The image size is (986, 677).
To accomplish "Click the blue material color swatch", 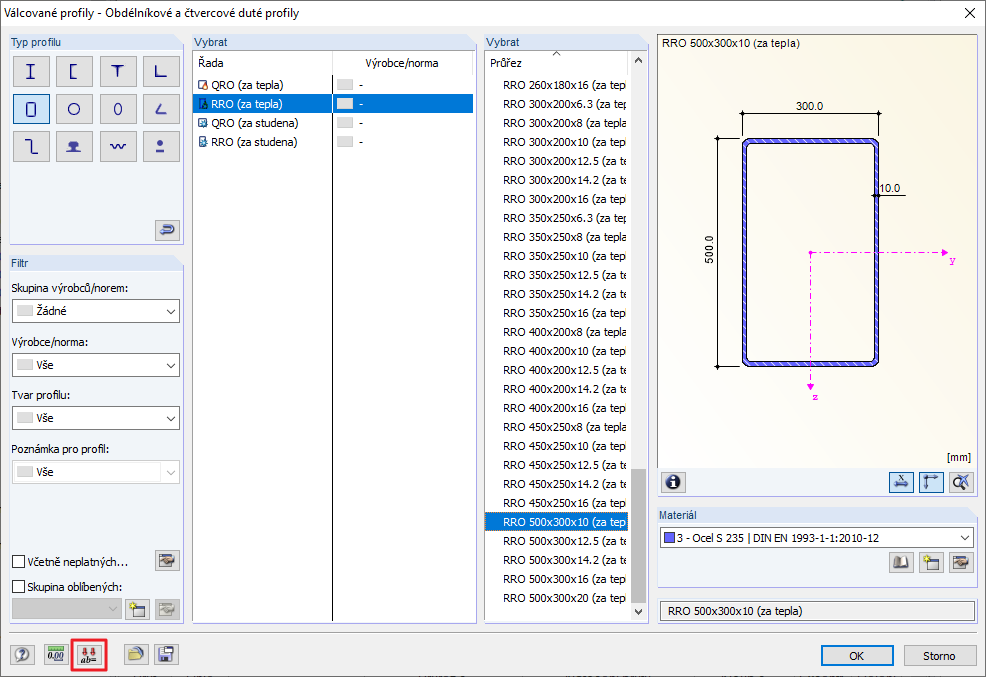I will pyautogui.click(x=670, y=538).
